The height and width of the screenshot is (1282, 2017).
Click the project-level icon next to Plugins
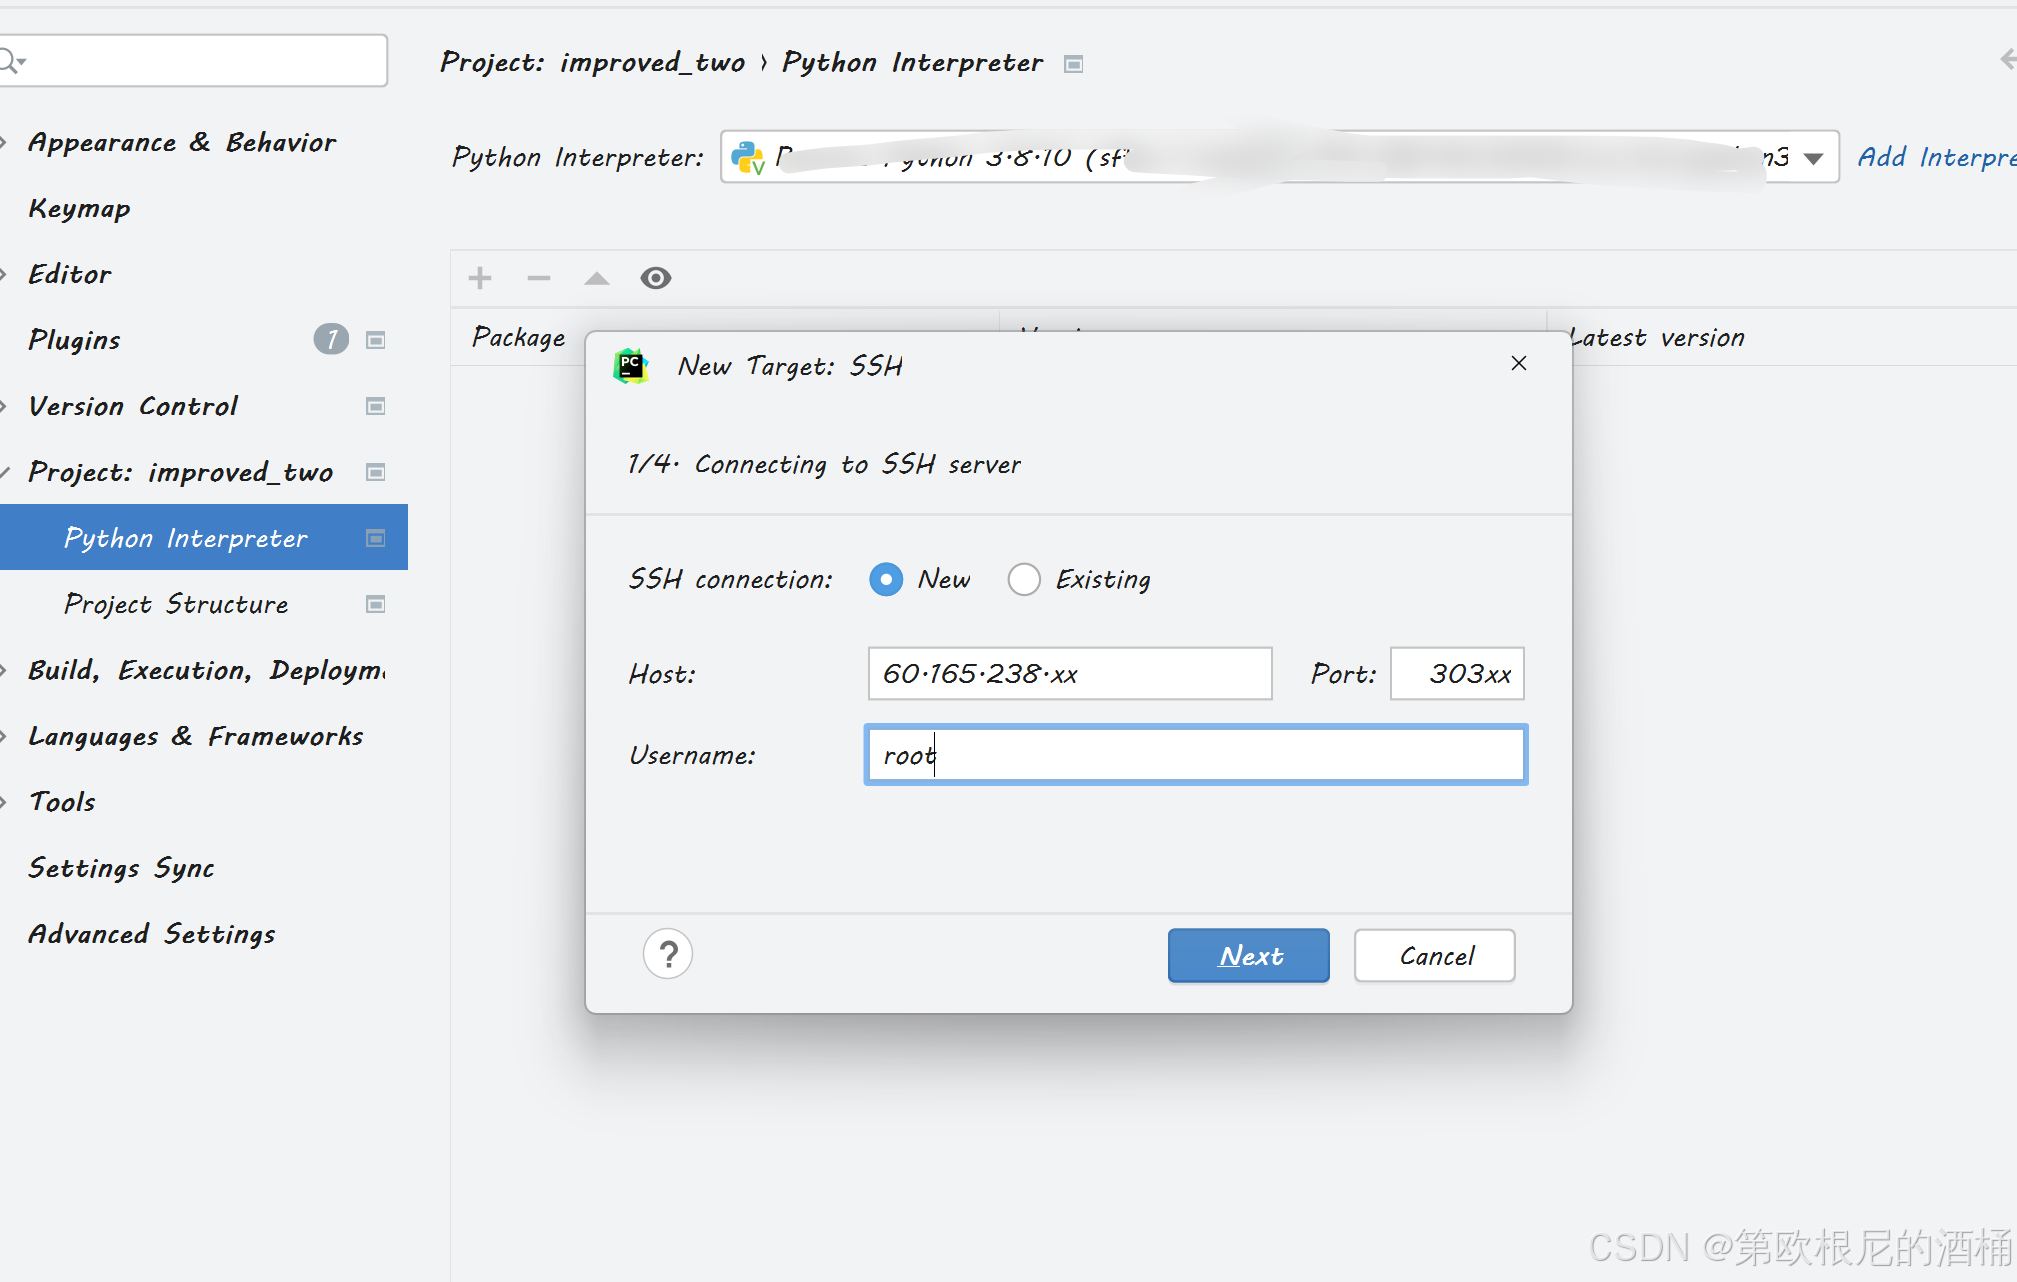coord(376,340)
